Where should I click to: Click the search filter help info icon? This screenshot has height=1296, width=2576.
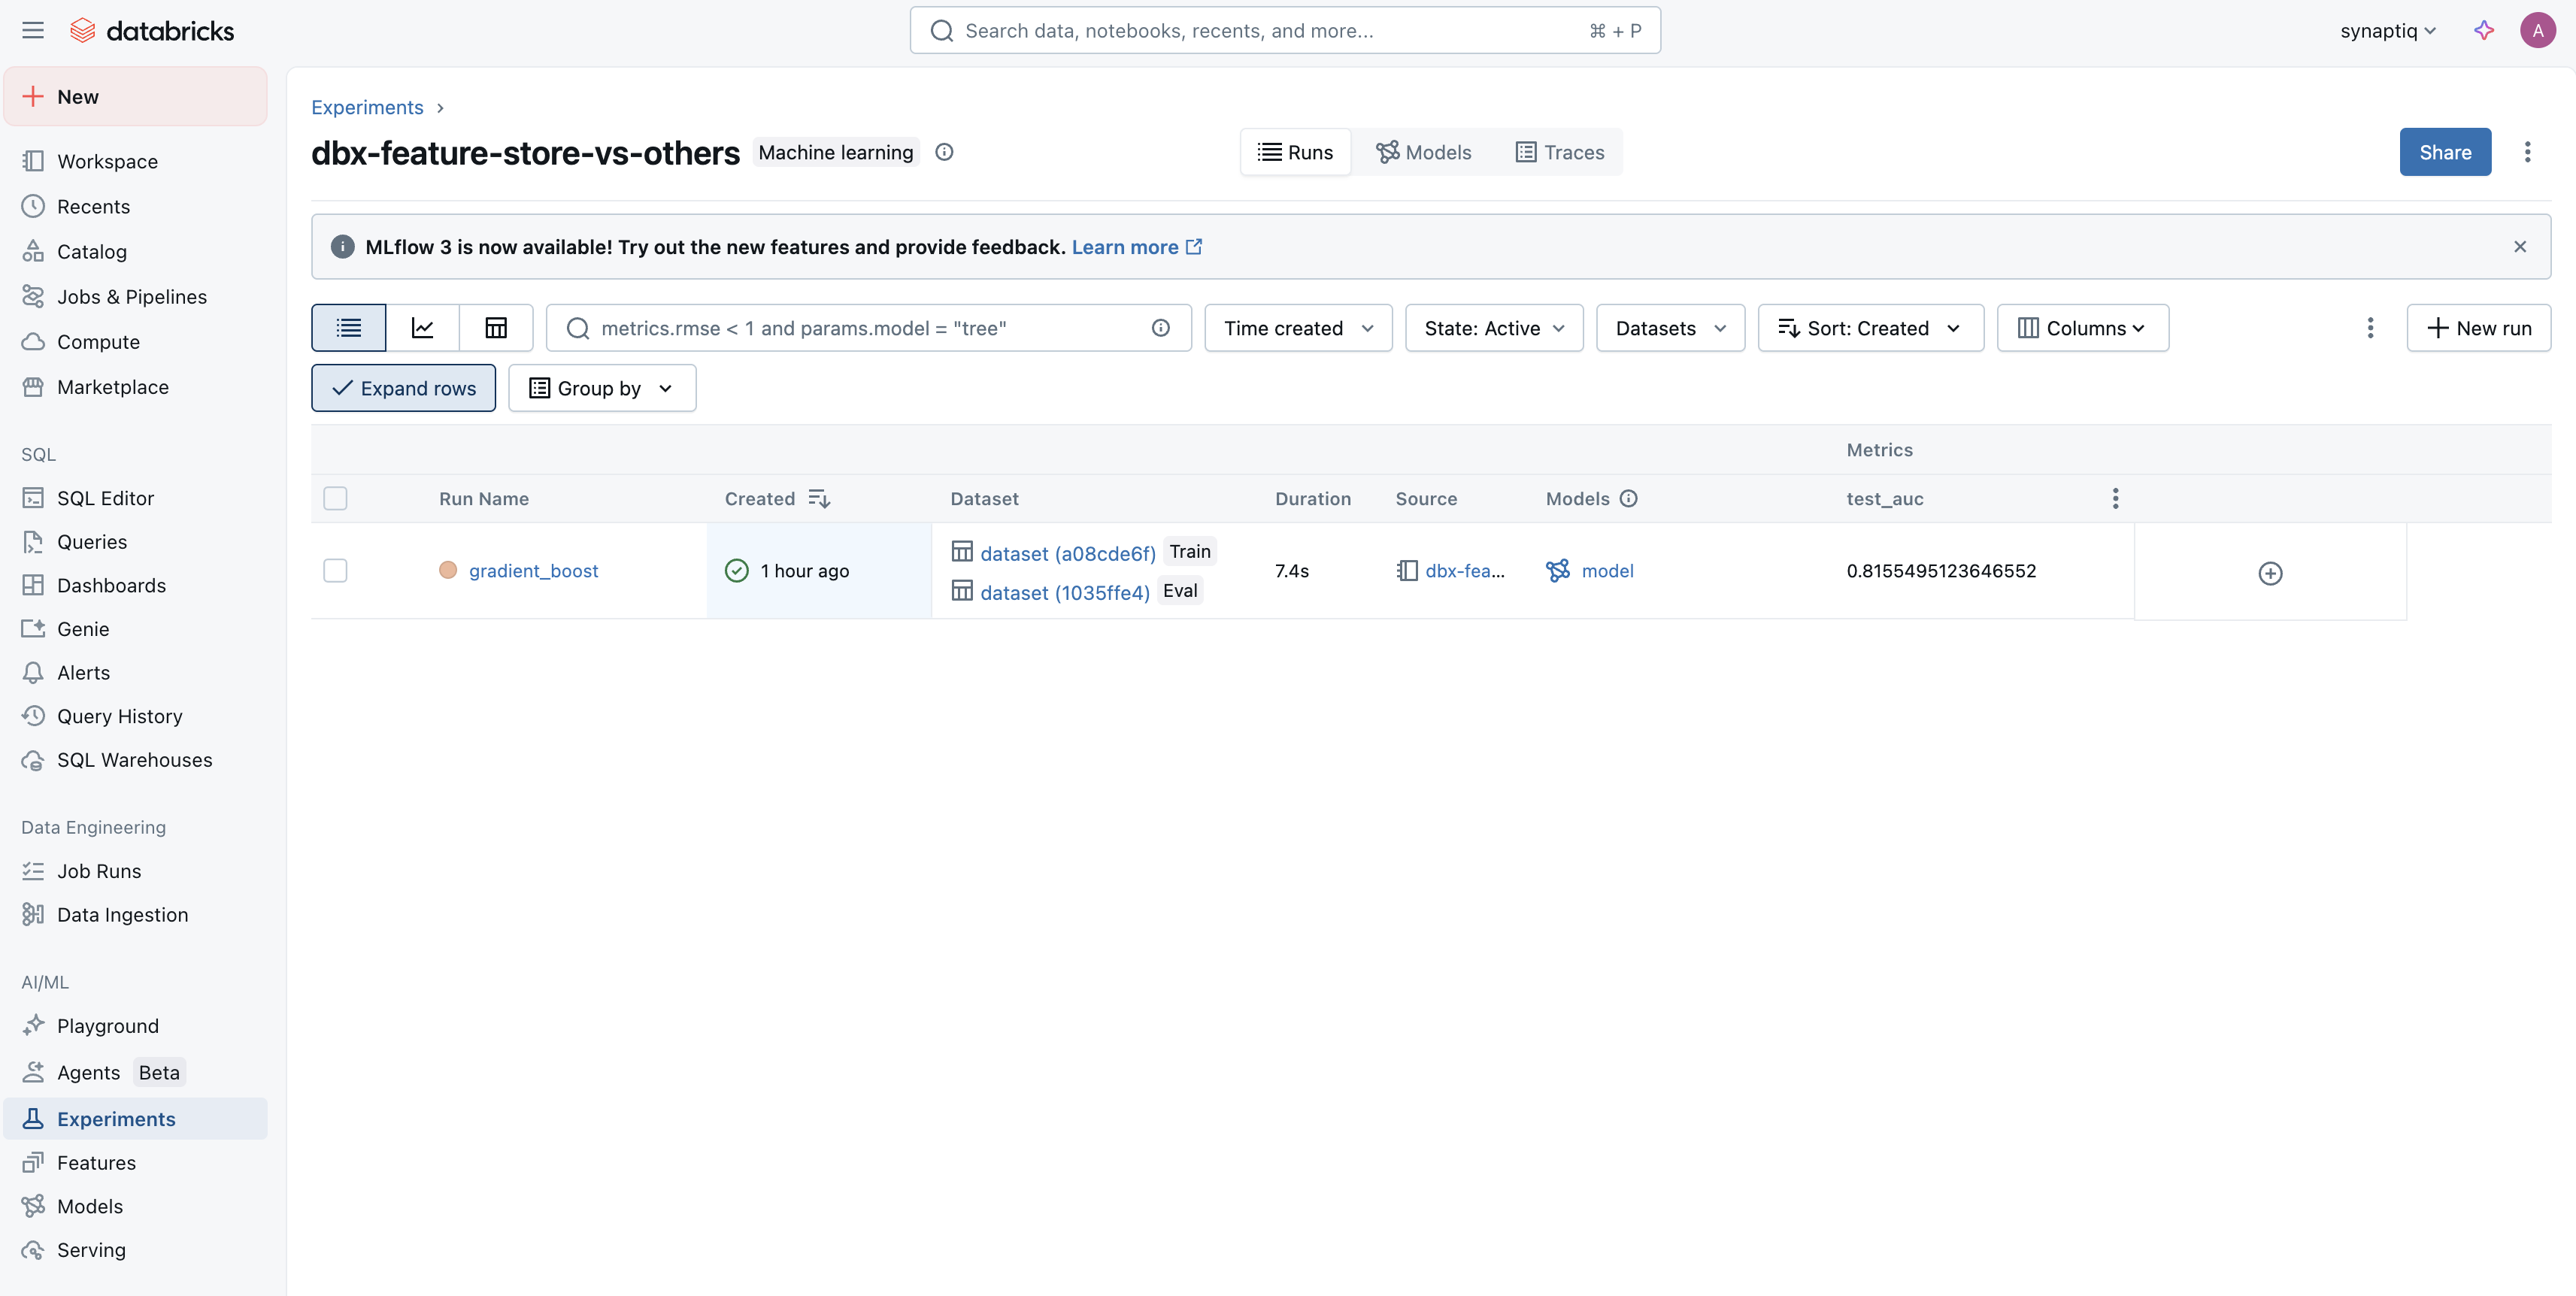click(x=1160, y=328)
